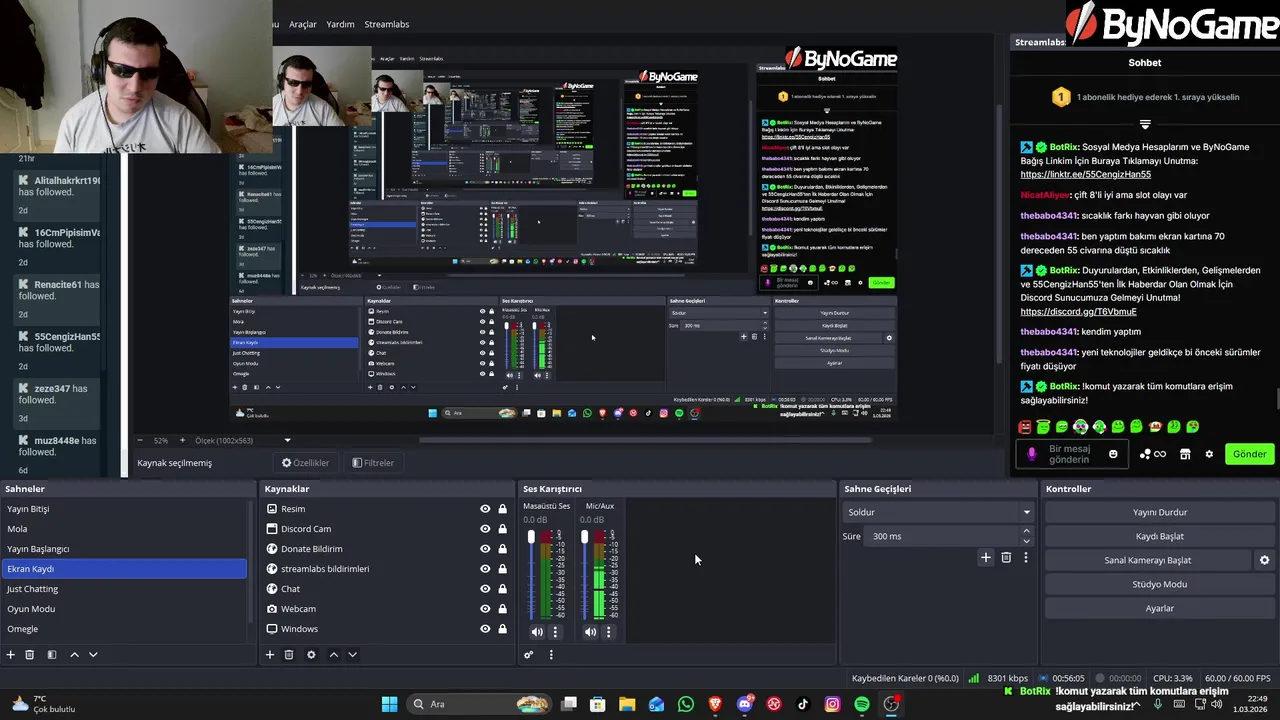Screen dimensions: 1280x720
Task: Send chat message with Gönder button
Action: (x=1249, y=453)
